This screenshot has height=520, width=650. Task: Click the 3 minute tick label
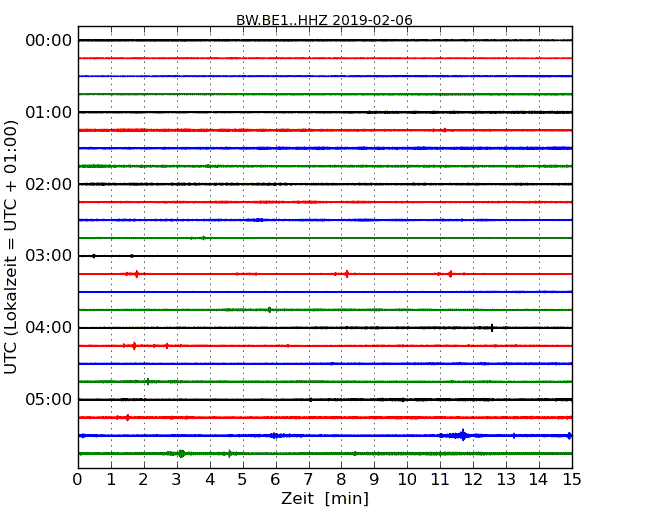pyautogui.click(x=177, y=480)
